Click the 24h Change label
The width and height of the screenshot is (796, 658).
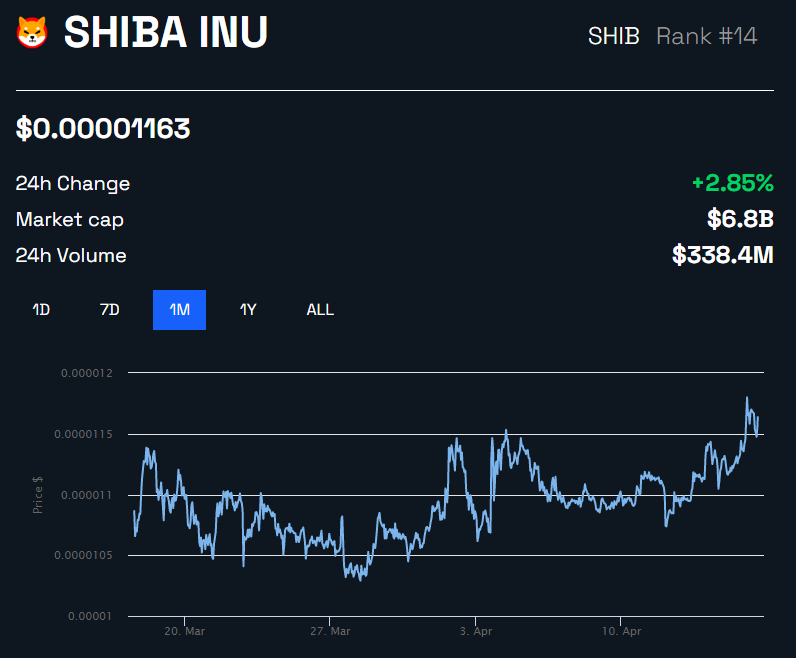click(73, 184)
